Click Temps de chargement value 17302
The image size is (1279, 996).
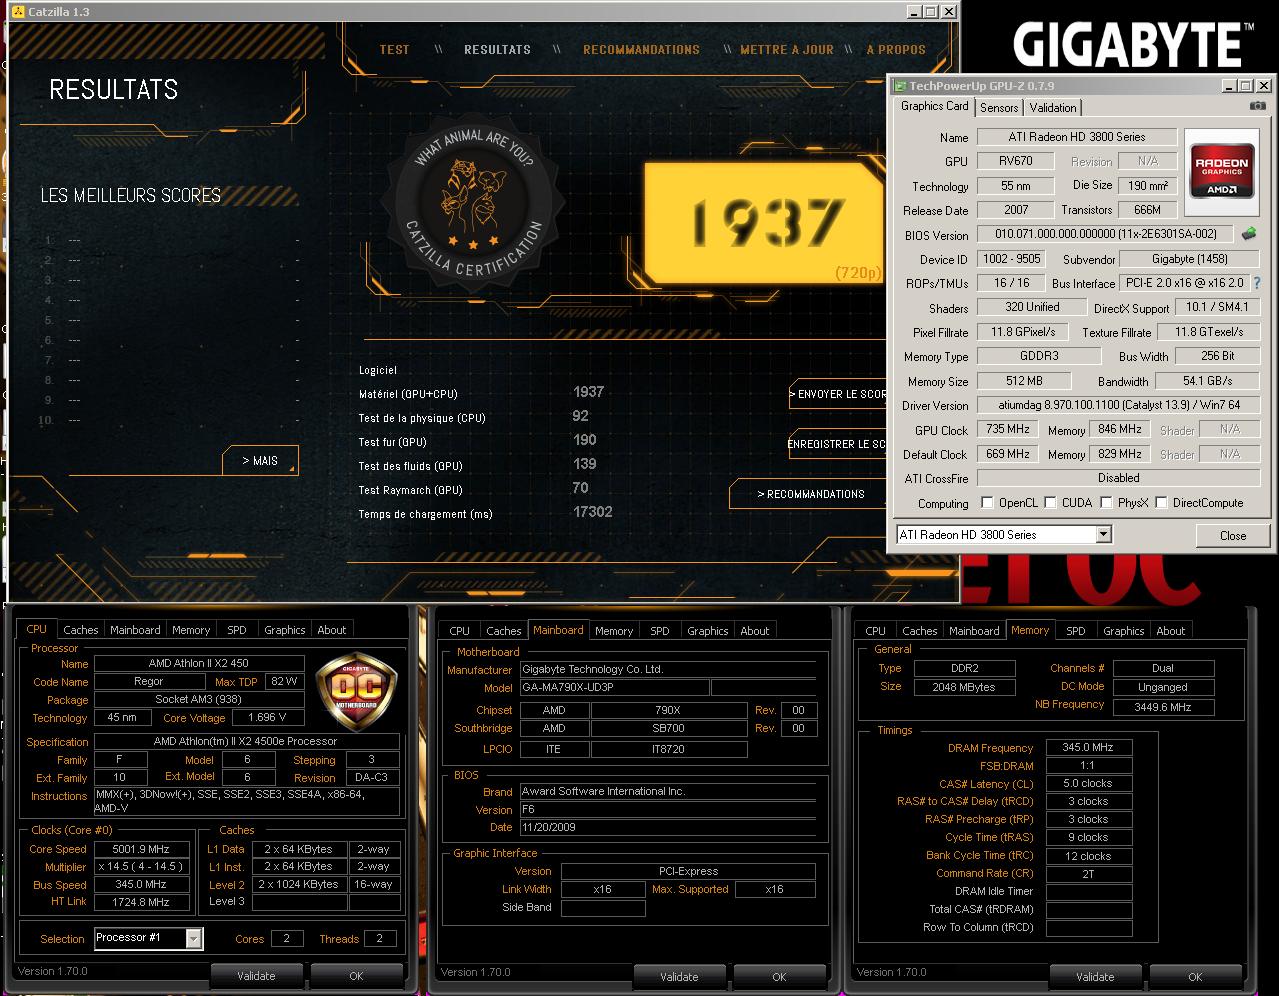[592, 512]
